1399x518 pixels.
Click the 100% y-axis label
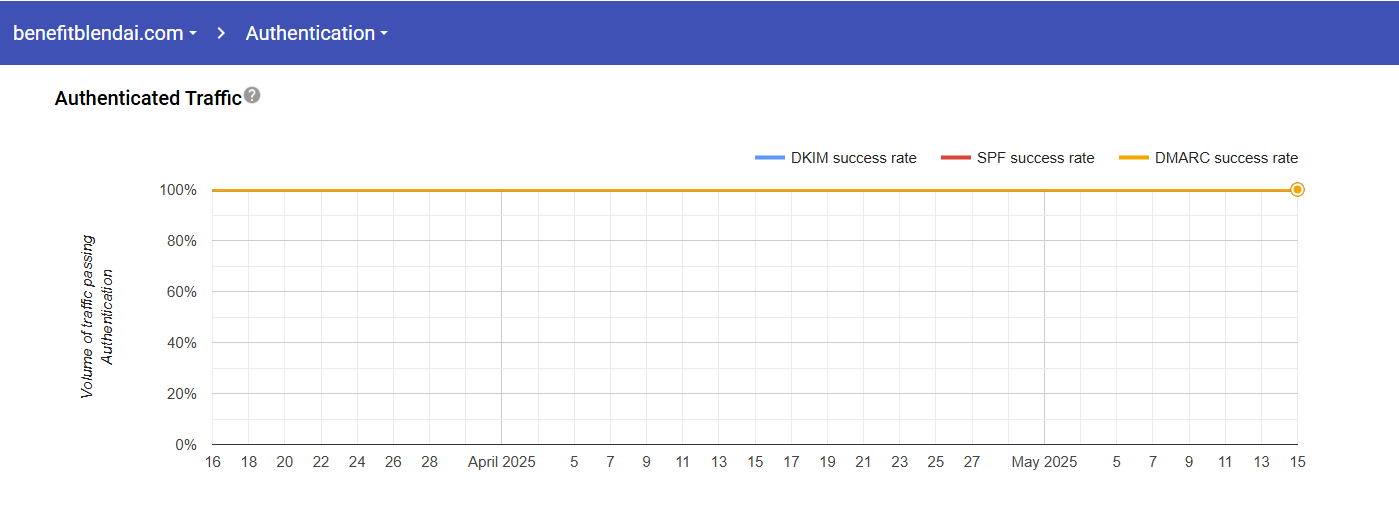click(177, 190)
